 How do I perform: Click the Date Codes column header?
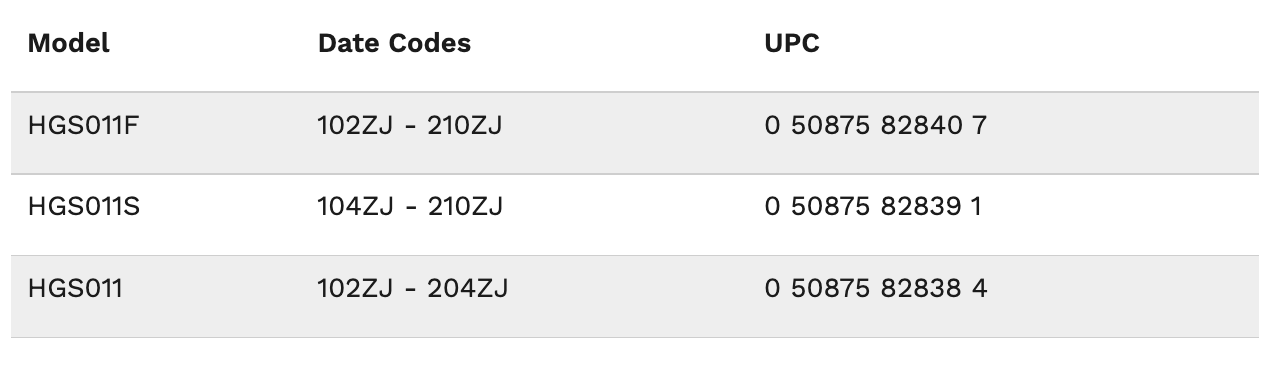click(394, 44)
